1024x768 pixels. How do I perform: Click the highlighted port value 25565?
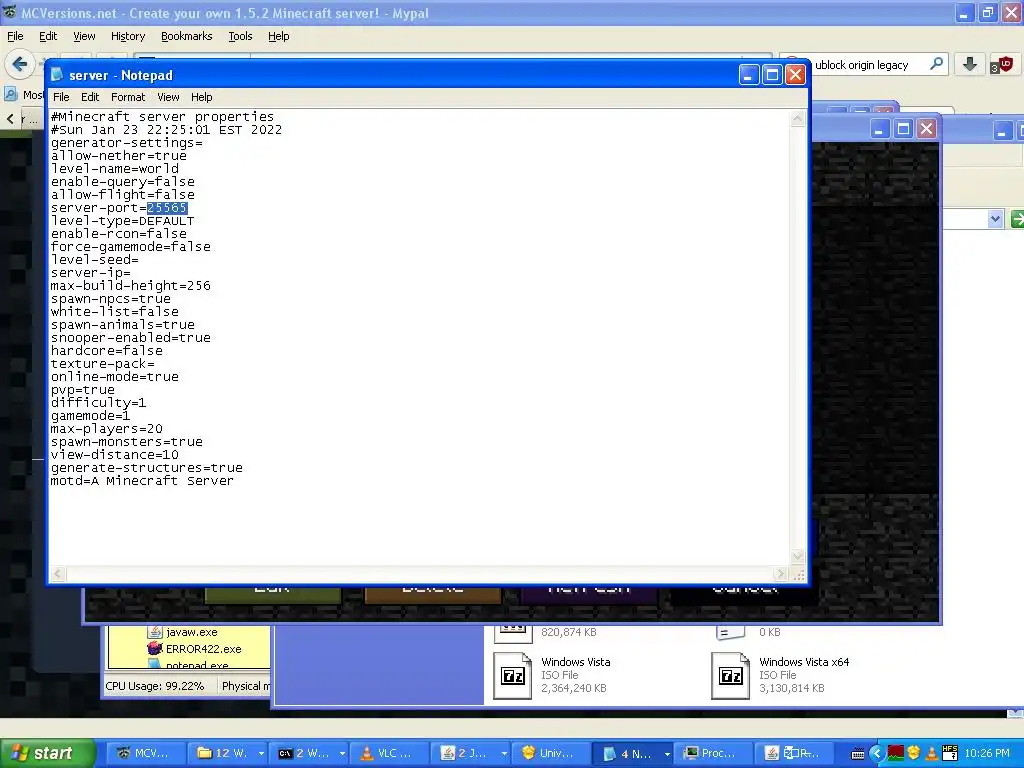(167, 208)
